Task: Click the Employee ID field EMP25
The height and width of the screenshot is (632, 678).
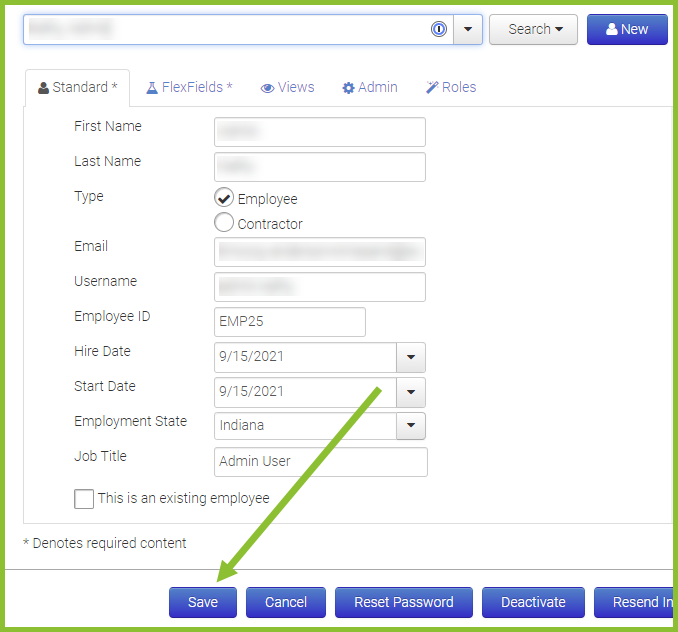Action: [290, 322]
